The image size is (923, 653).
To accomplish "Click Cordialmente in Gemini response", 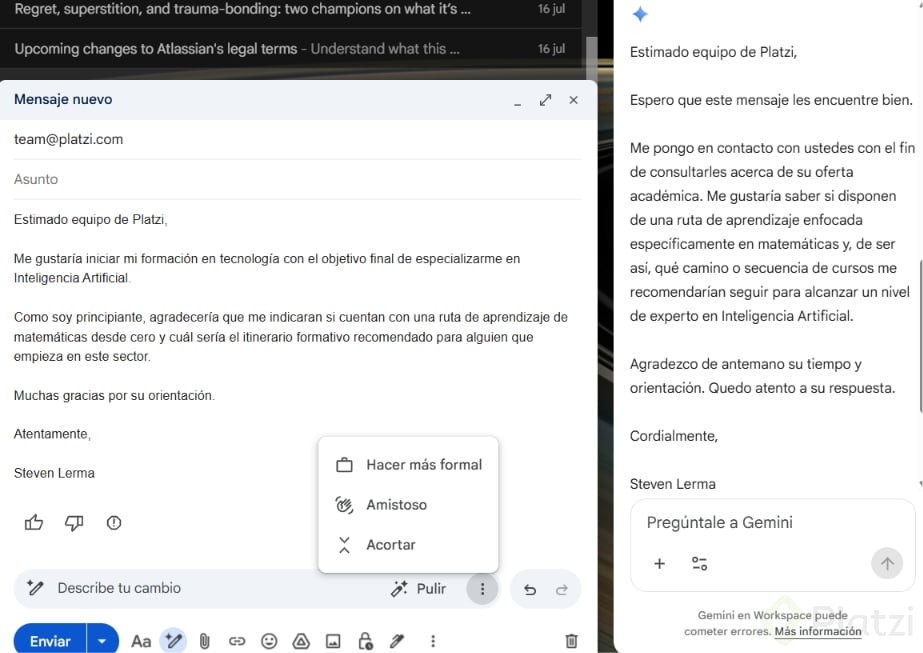I will coord(674,436).
